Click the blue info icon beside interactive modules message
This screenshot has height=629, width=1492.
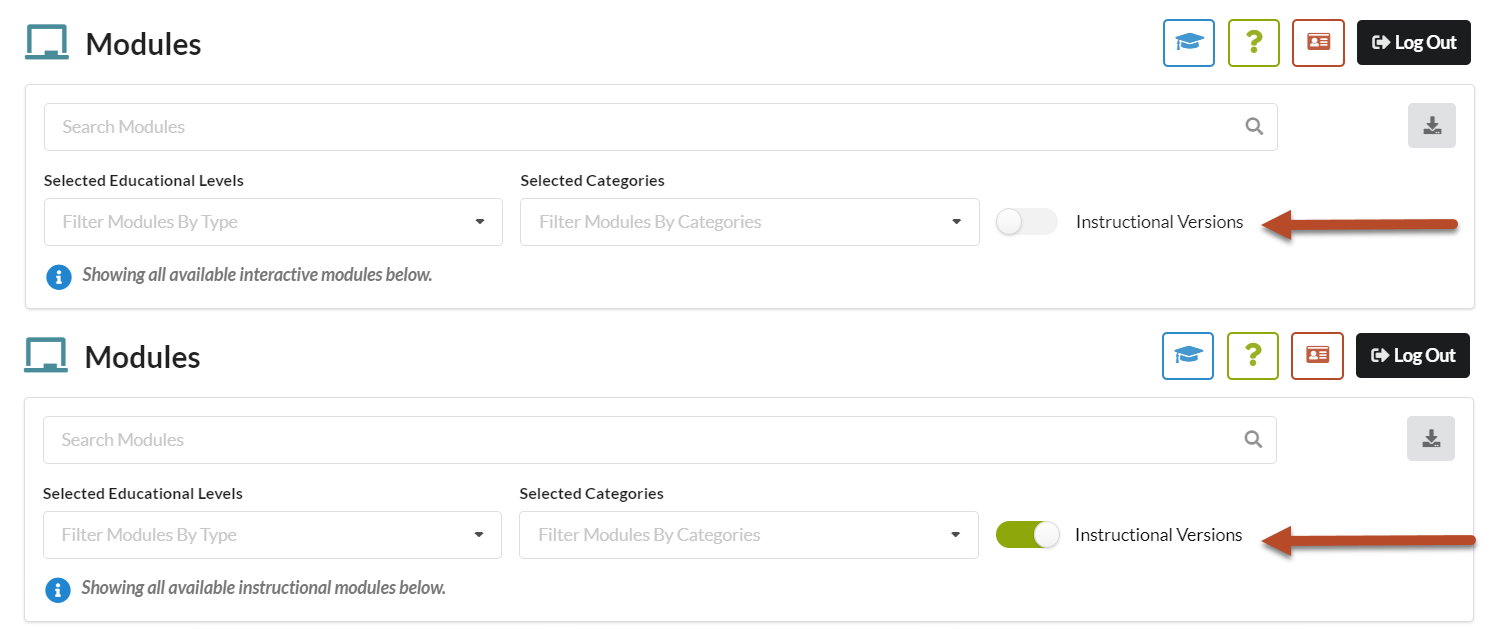[x=59, y=276]
